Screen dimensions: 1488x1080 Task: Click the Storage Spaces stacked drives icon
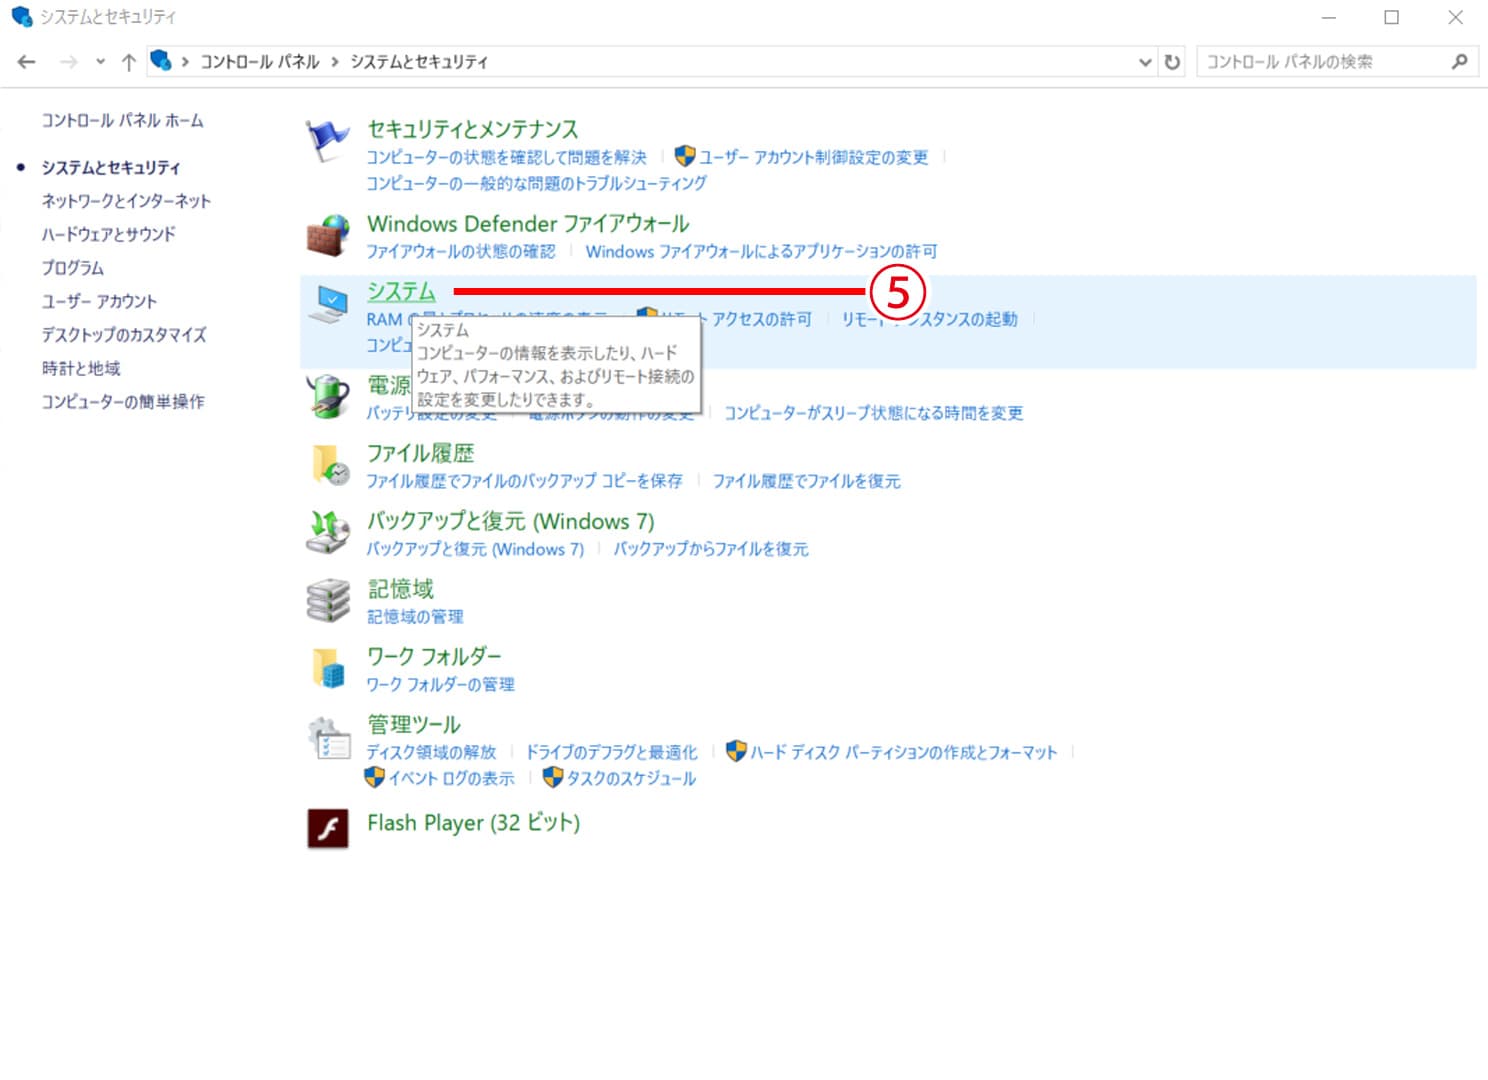[x=327, y=600]
